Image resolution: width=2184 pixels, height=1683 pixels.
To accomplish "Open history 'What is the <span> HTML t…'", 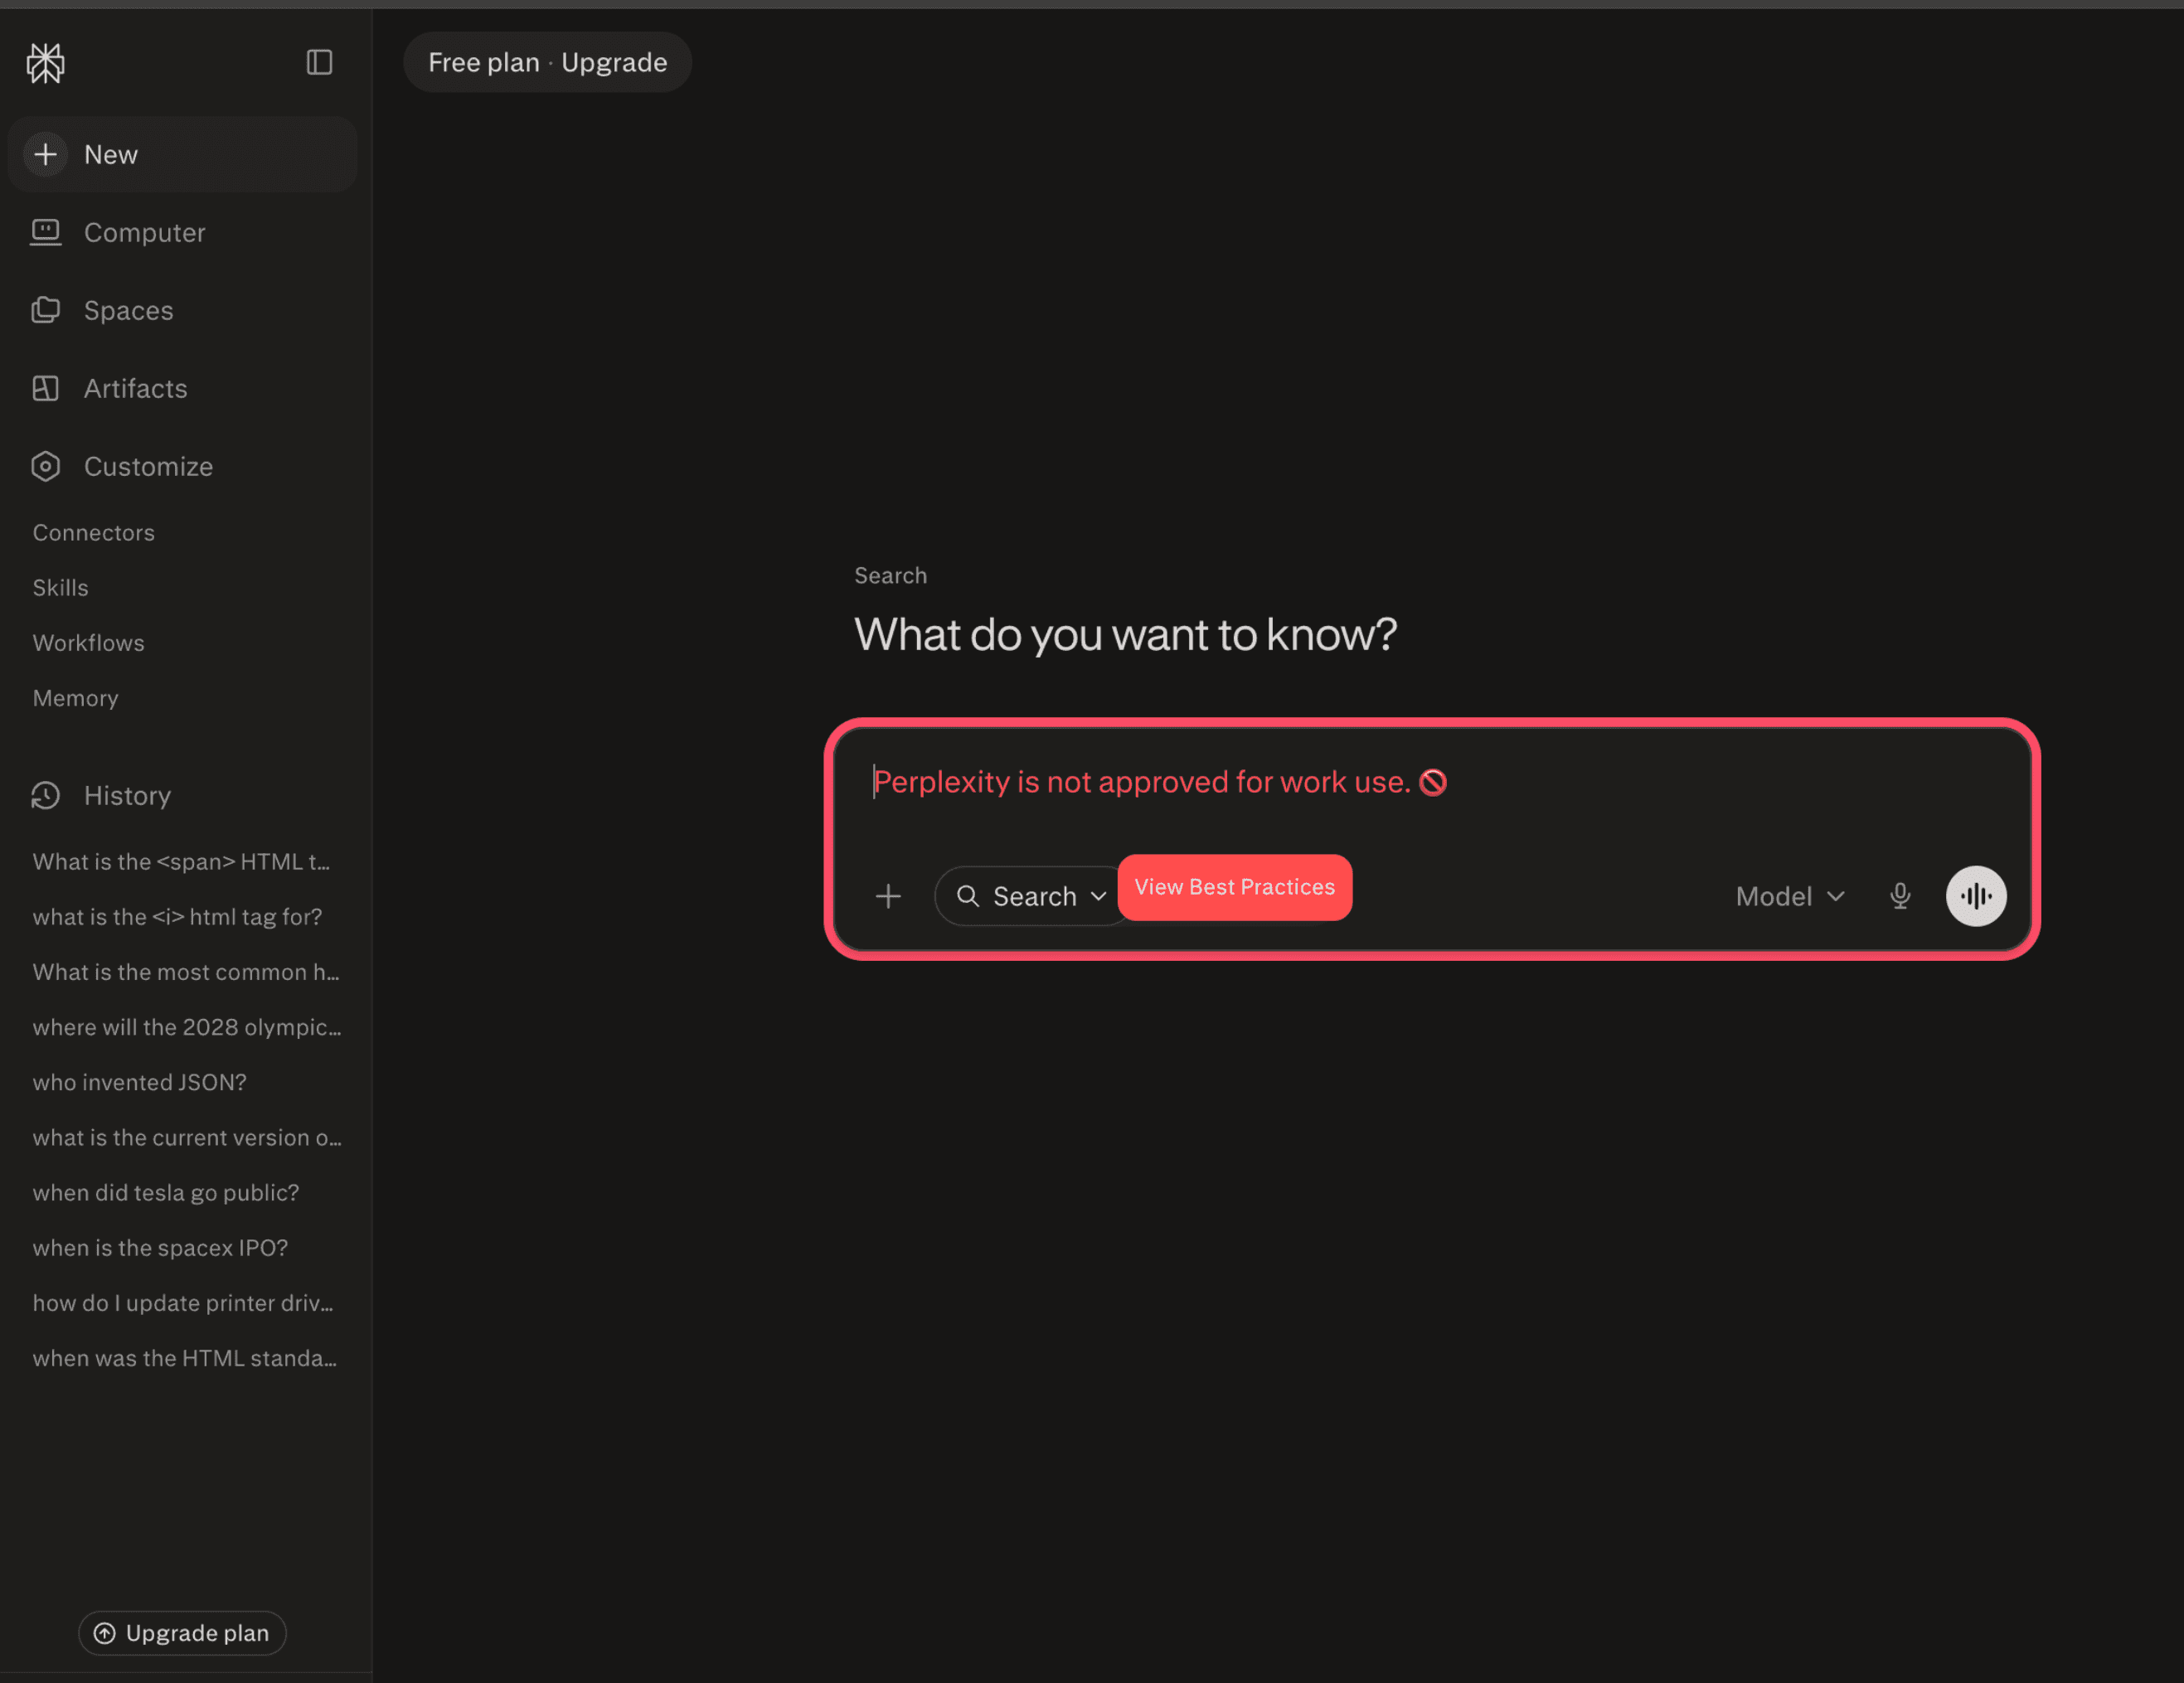I will coord(182,861).
